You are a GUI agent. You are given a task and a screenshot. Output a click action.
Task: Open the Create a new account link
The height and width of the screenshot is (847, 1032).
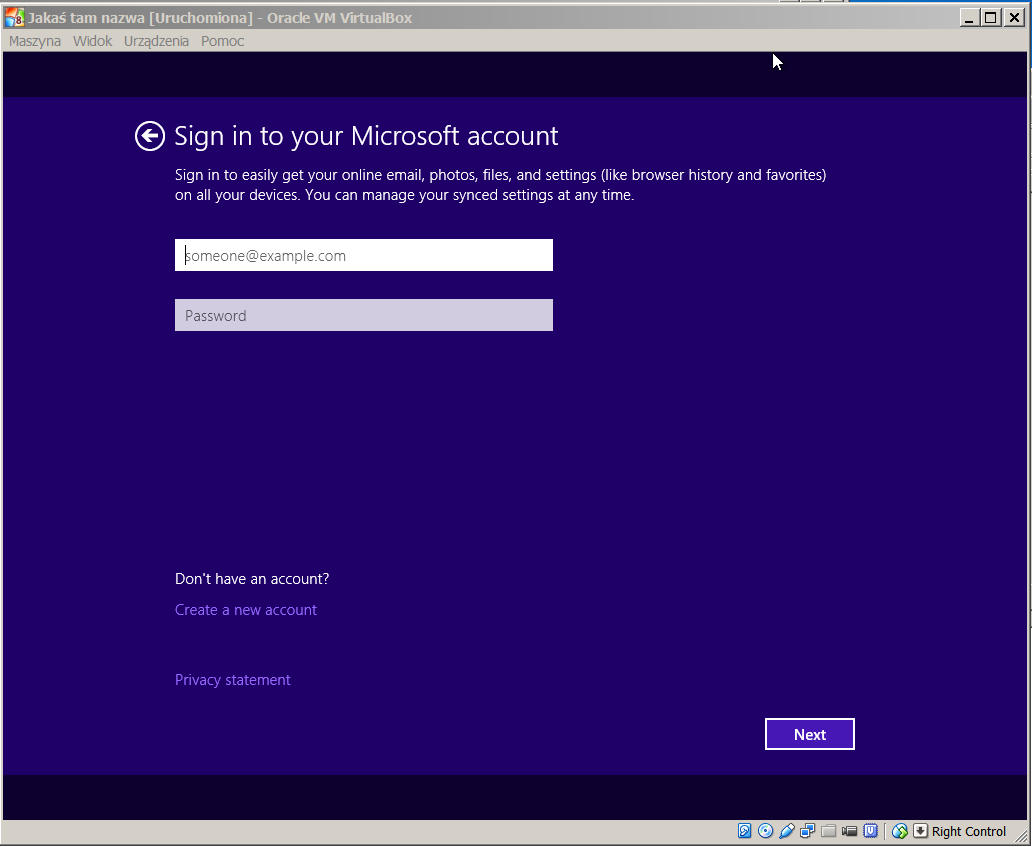coord(245,610)
